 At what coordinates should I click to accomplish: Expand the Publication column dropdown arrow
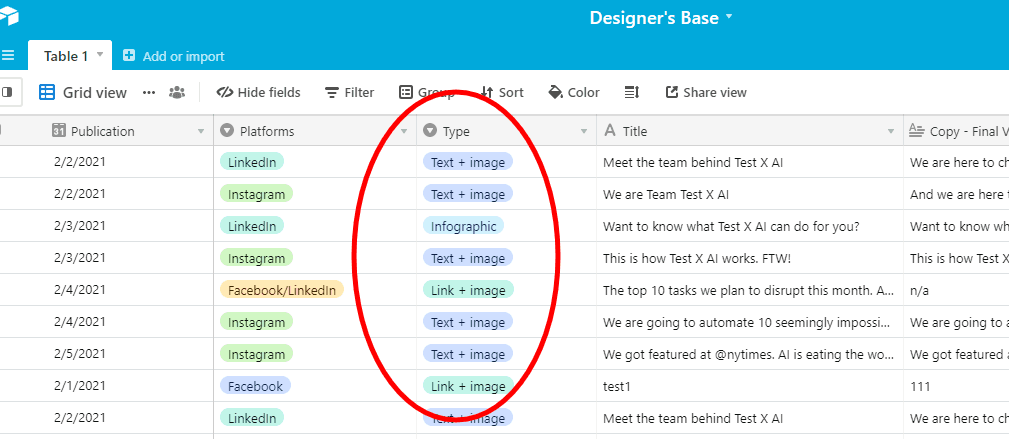tap(202, 131)
